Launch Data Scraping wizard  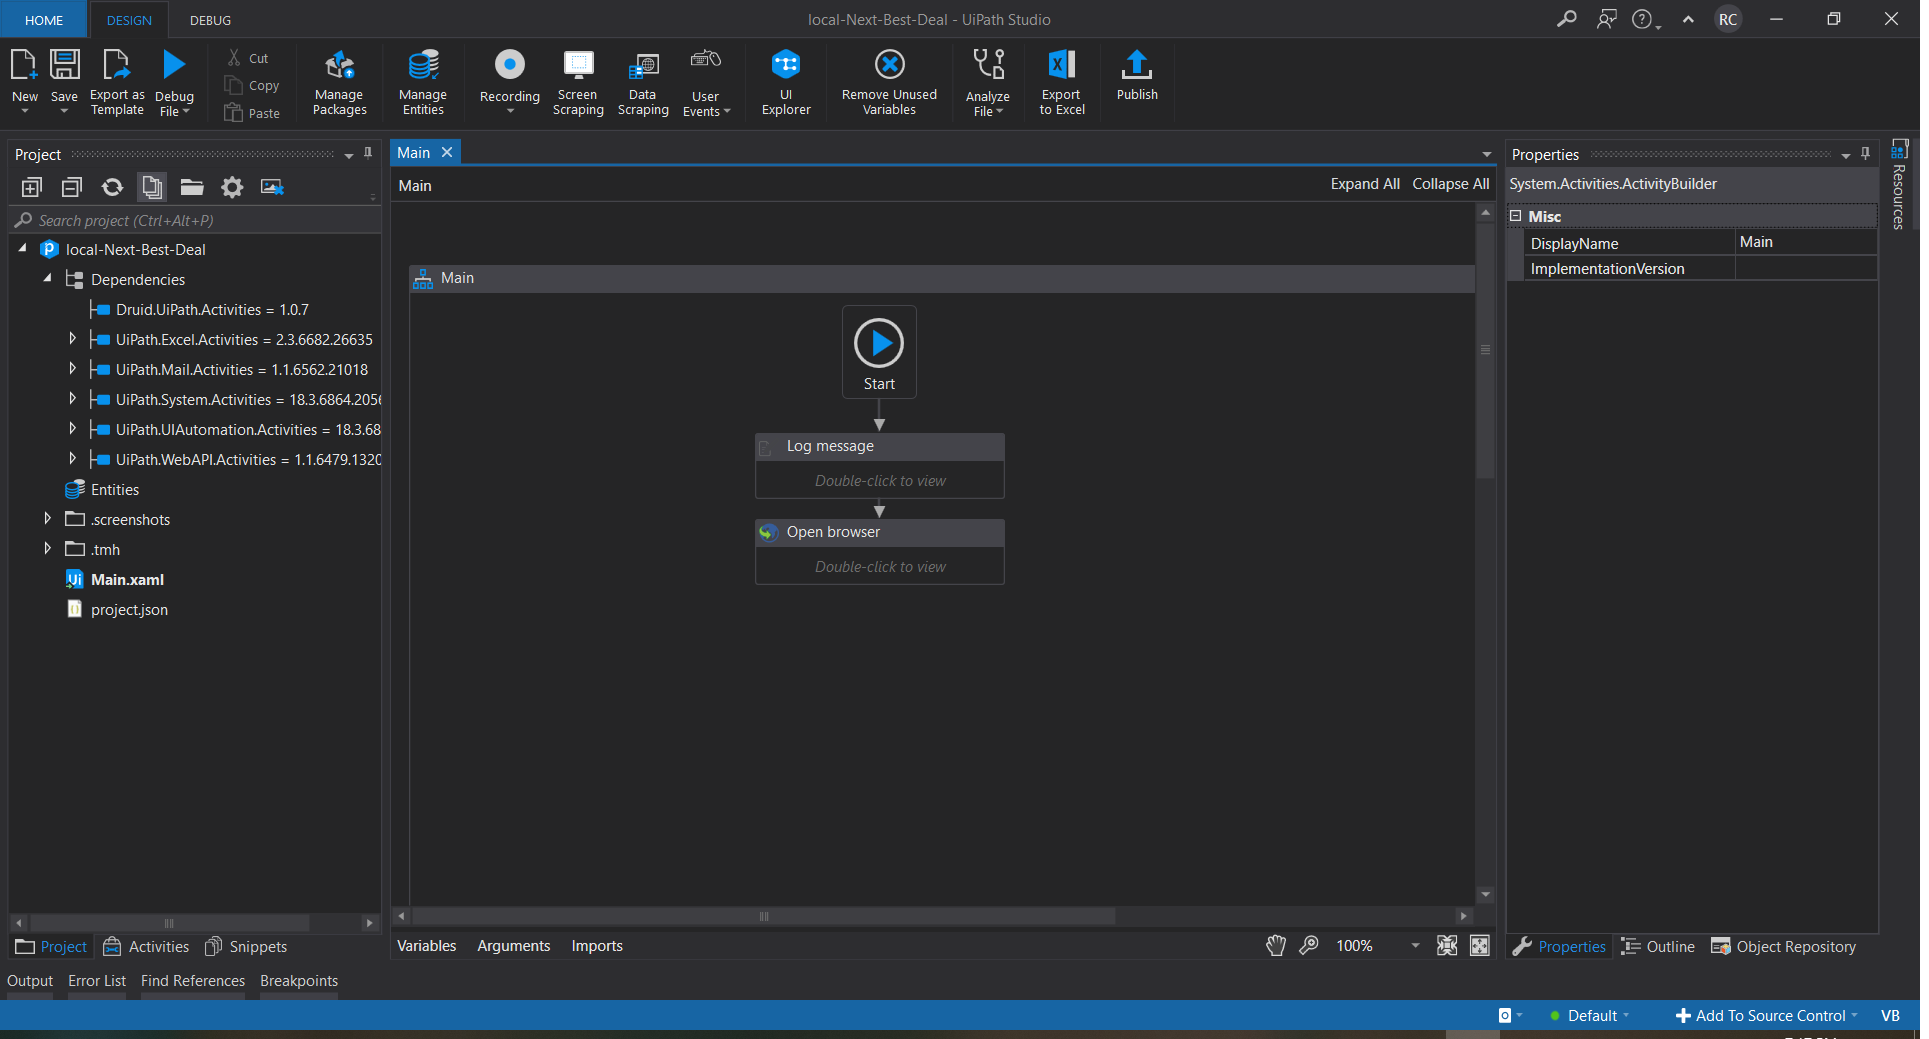point(643,82)
